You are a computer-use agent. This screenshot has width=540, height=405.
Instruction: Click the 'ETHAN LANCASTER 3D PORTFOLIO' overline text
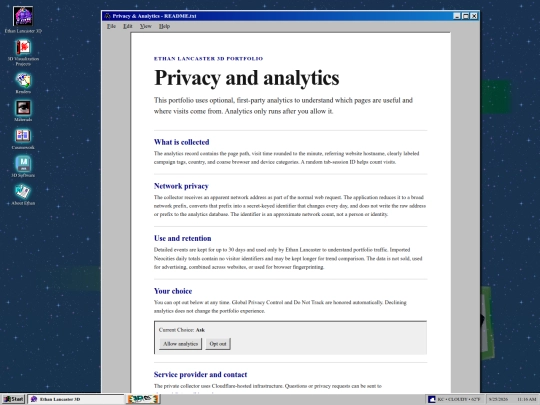(208, 59)
